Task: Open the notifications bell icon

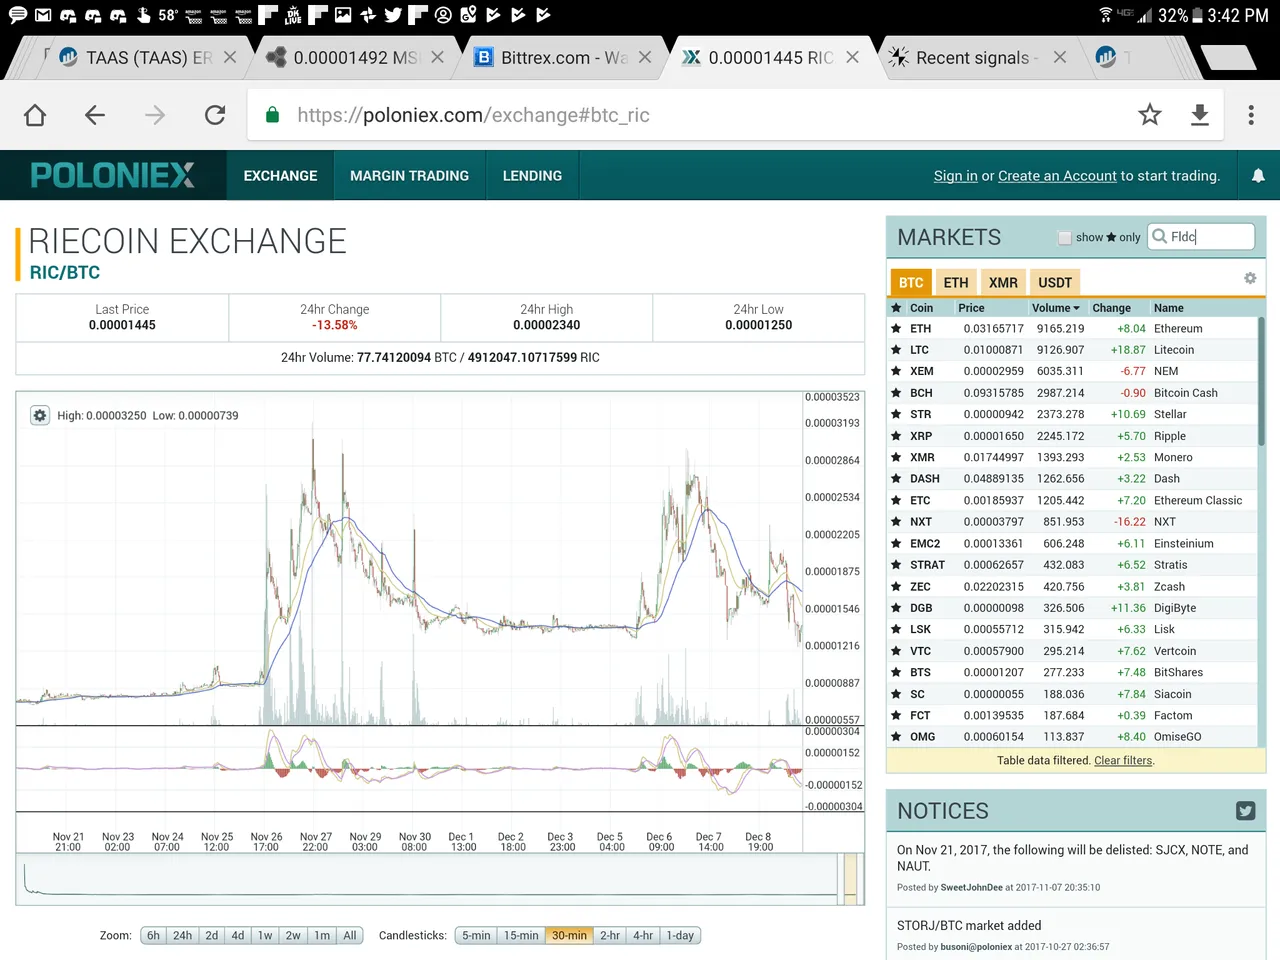Action: 1258,176
